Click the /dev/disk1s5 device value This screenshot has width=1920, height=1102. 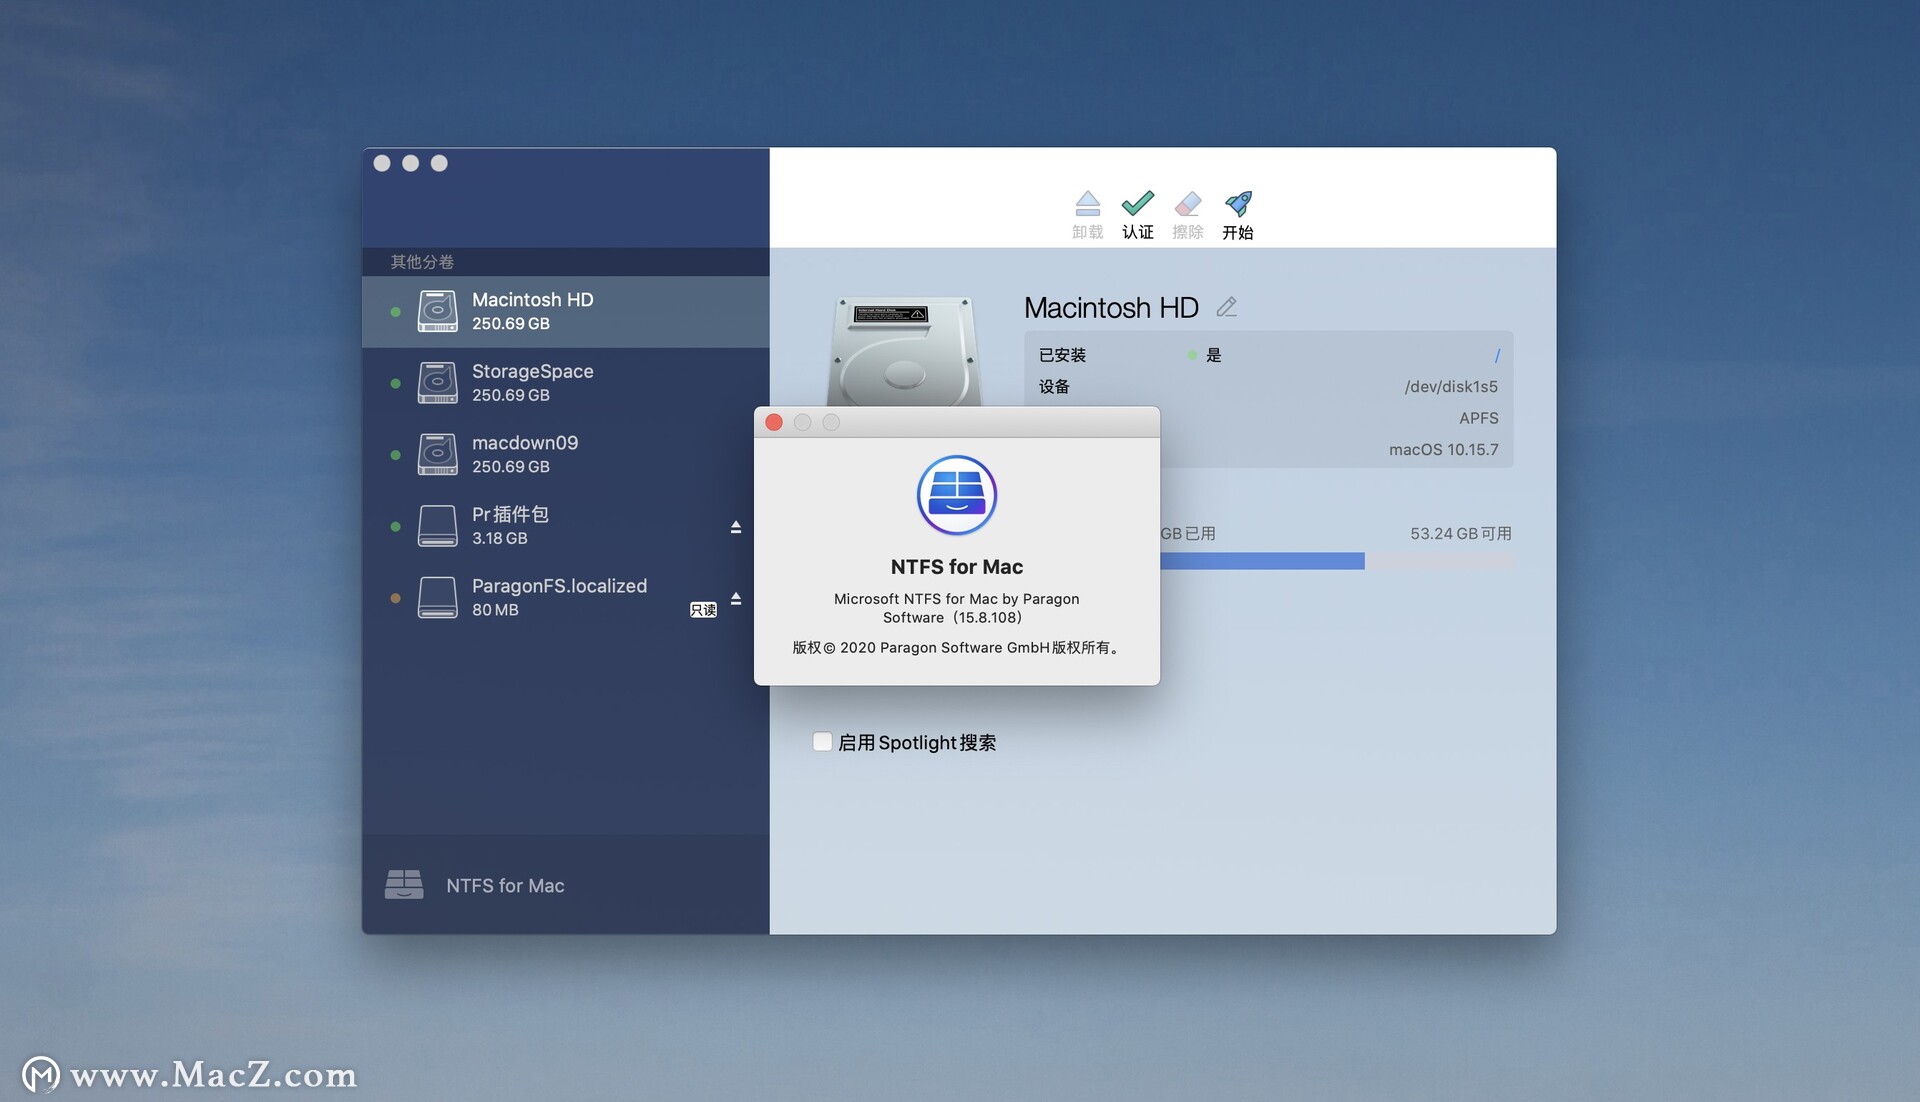[1451, 387]
